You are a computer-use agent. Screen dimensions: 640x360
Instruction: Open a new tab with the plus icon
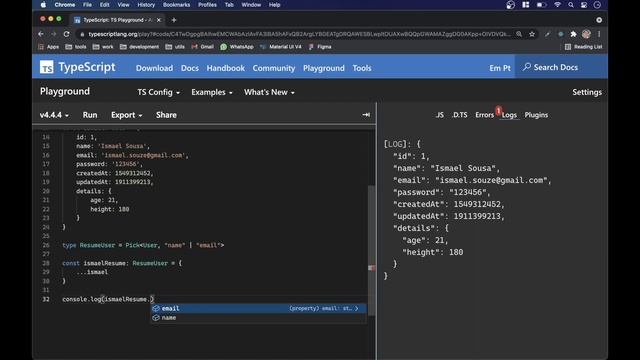174,20
